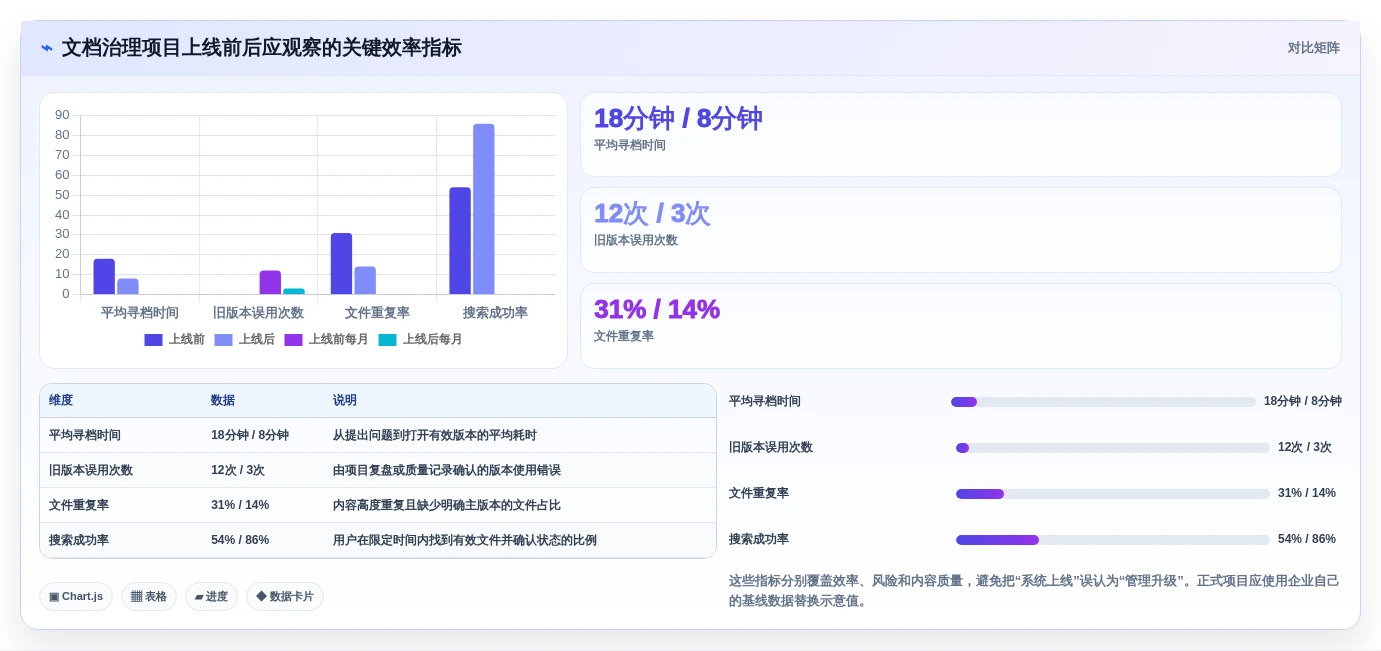Click the 上线前 bar for 平均寻档时间
Screen dimensions: 1381x651
pyautogui.click(x=104, y=277)
